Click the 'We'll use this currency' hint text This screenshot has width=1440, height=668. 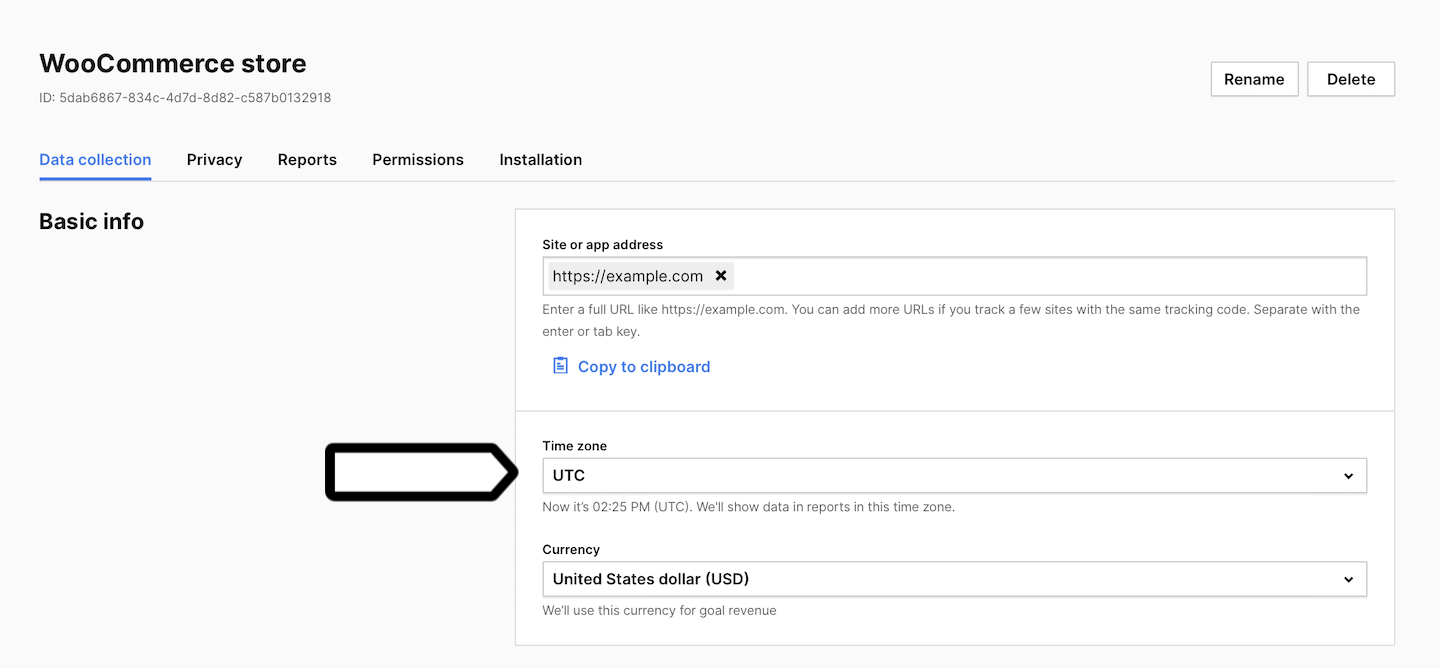click(659, 610)
